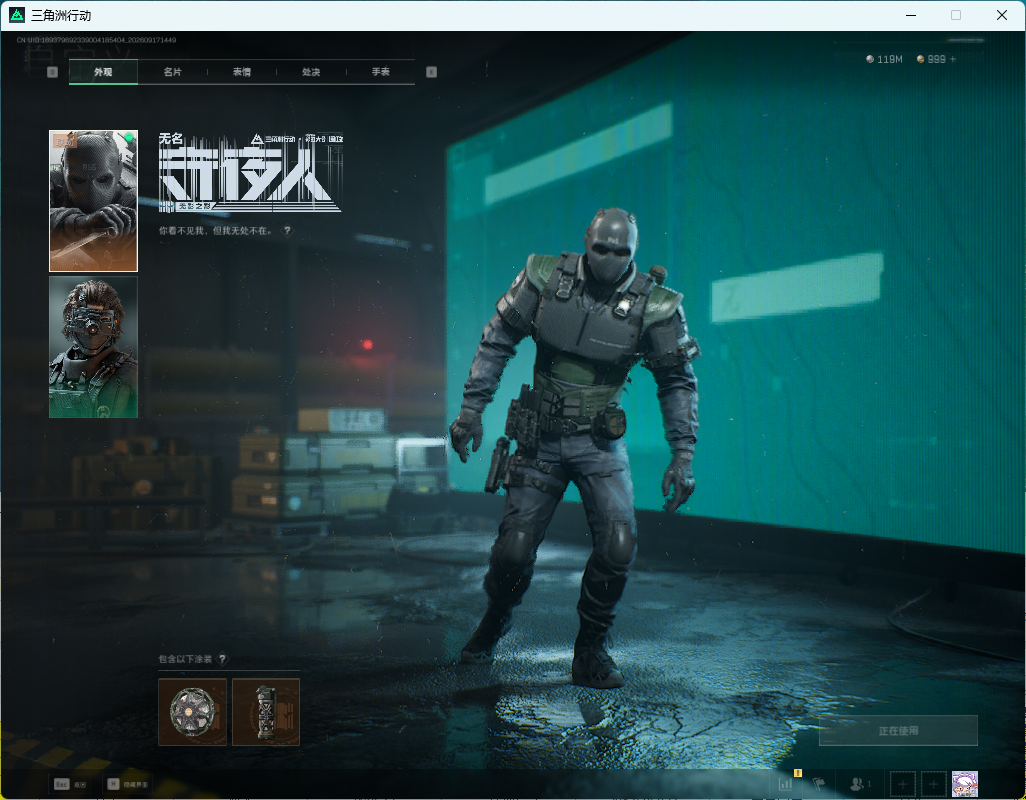Click the 999 gold currency balance

(931, 59)
